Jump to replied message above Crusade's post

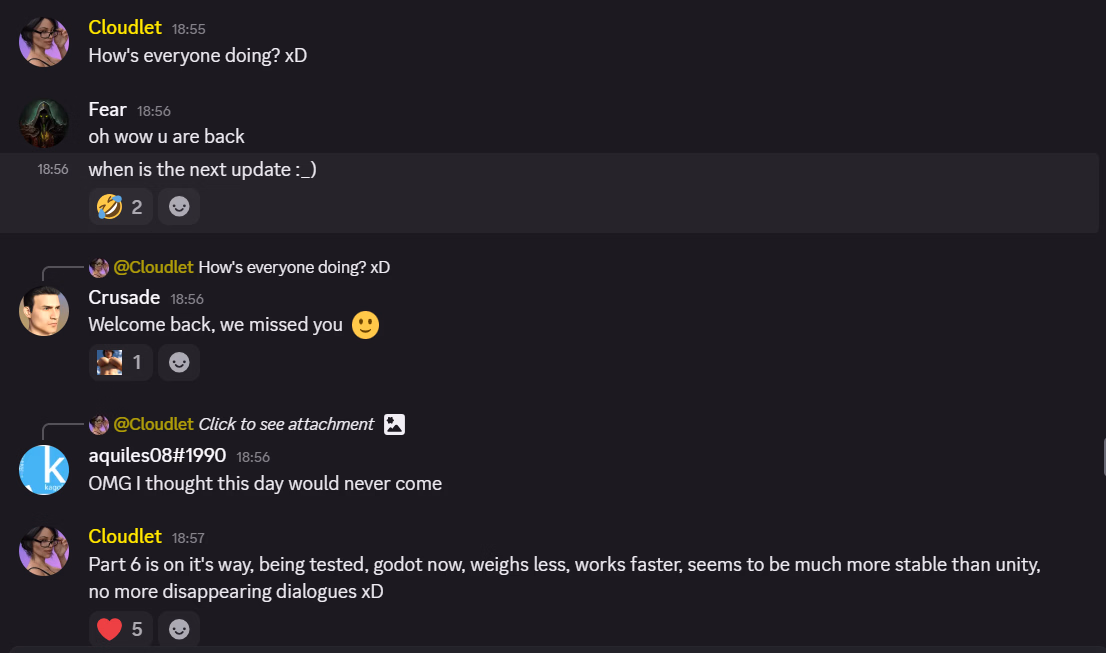[x=294, y=267]
